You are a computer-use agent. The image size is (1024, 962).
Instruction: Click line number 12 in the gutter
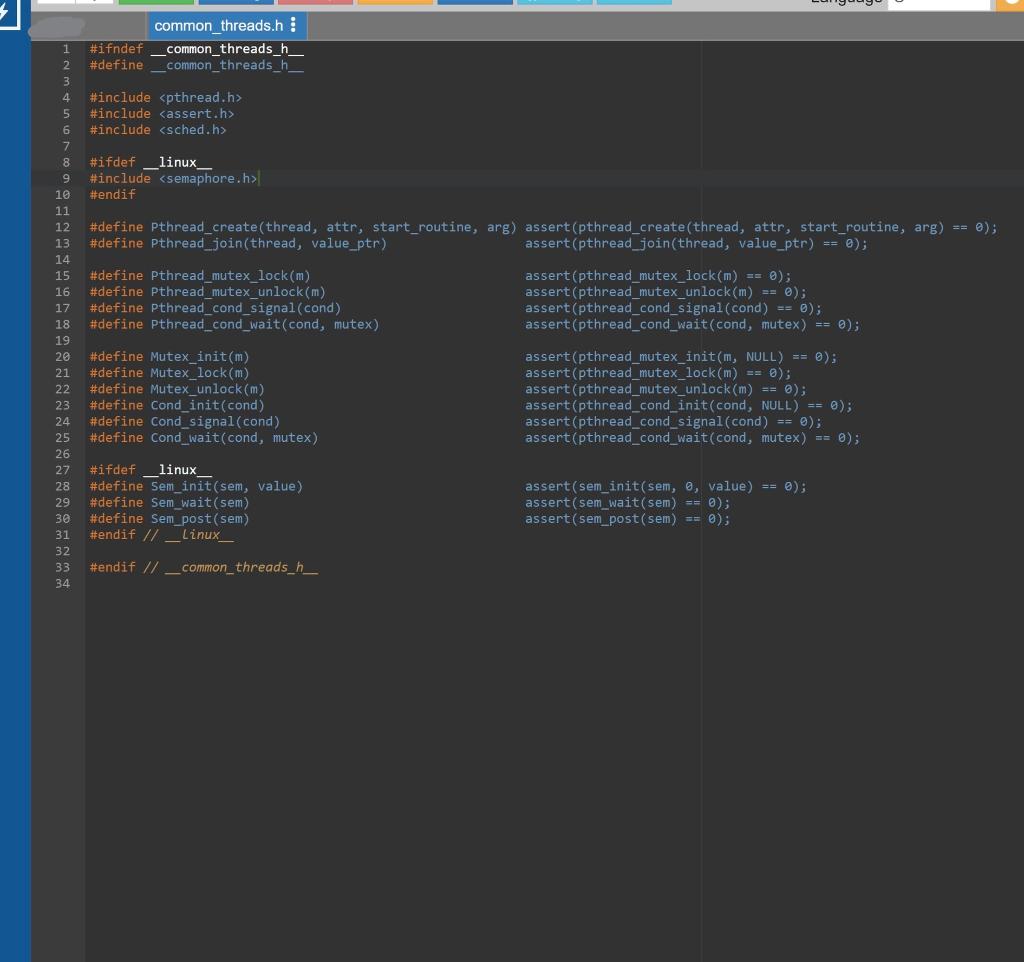coord(62,227)
